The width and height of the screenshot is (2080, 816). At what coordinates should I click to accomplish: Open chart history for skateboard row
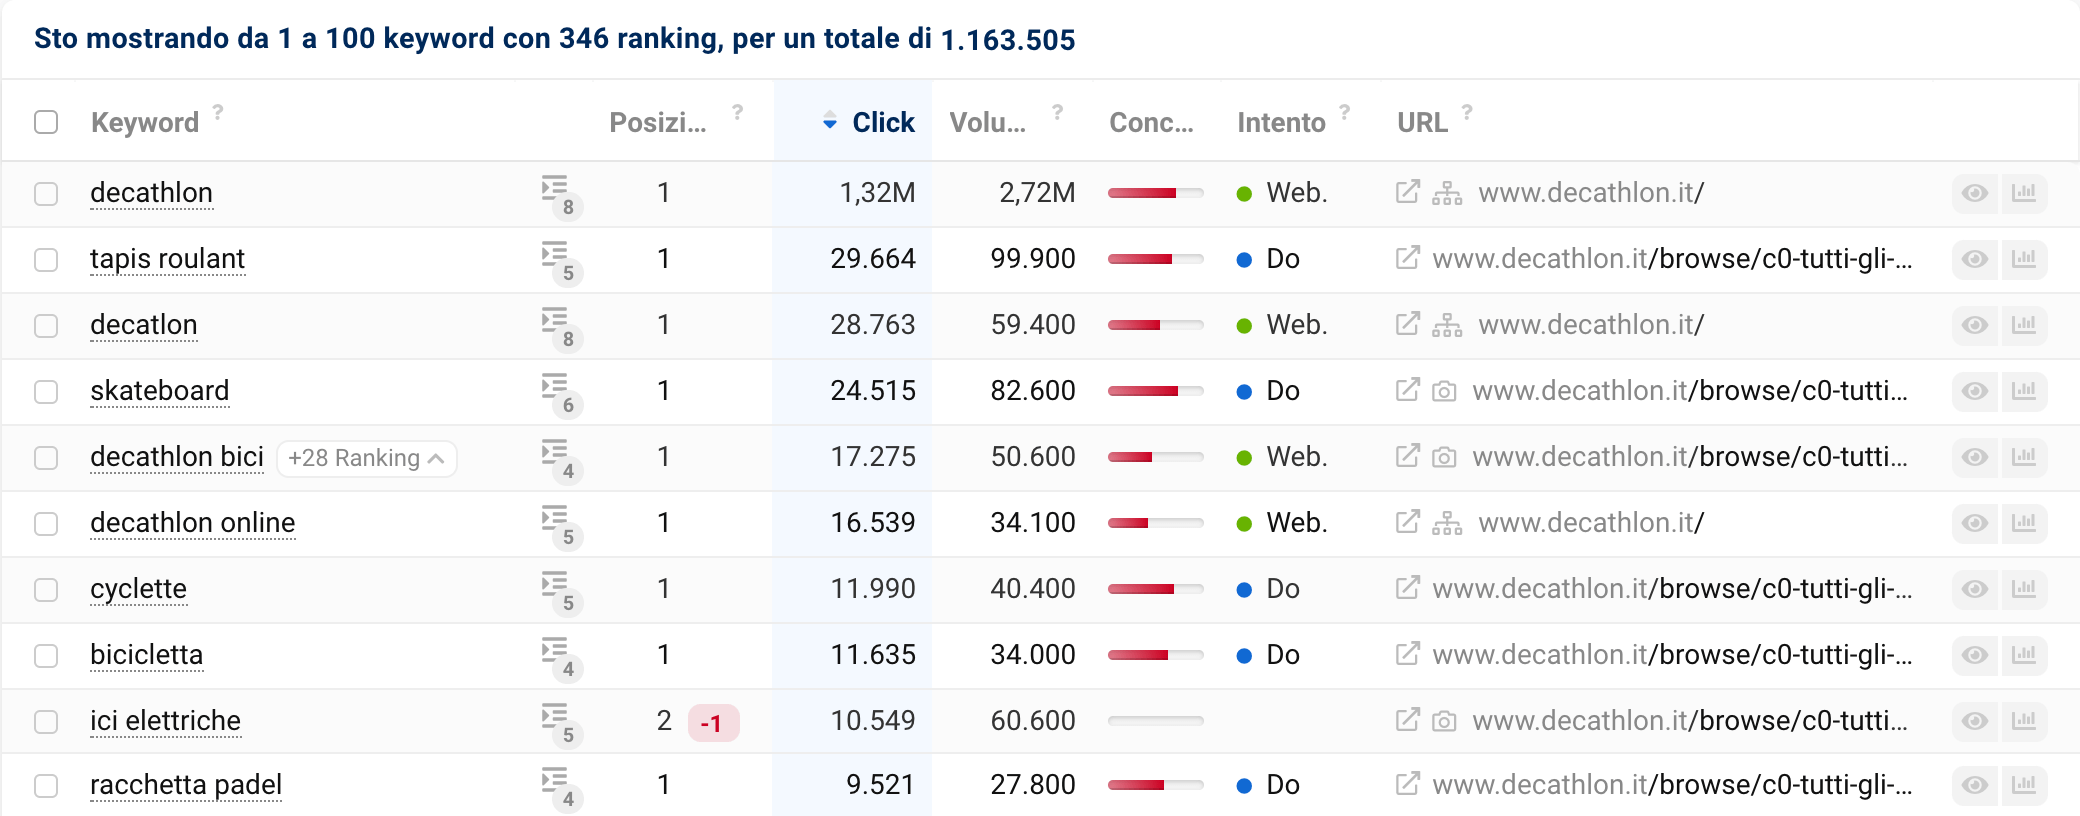(2024, 391)
